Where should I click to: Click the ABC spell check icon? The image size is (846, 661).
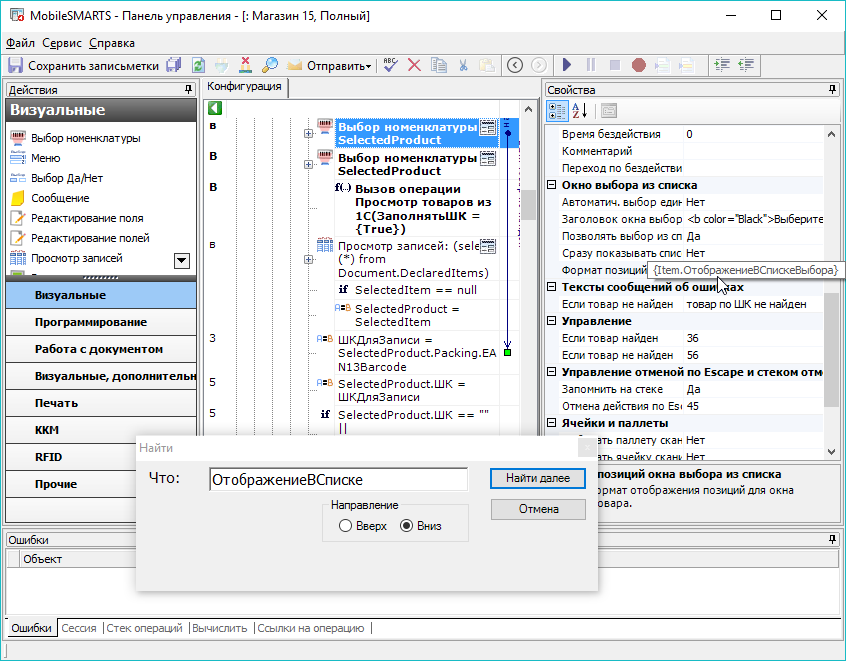click(x=390, y=65)
